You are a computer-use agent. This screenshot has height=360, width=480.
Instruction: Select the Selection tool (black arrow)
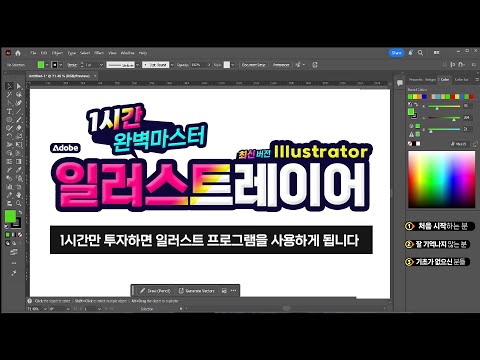[9, 86]
